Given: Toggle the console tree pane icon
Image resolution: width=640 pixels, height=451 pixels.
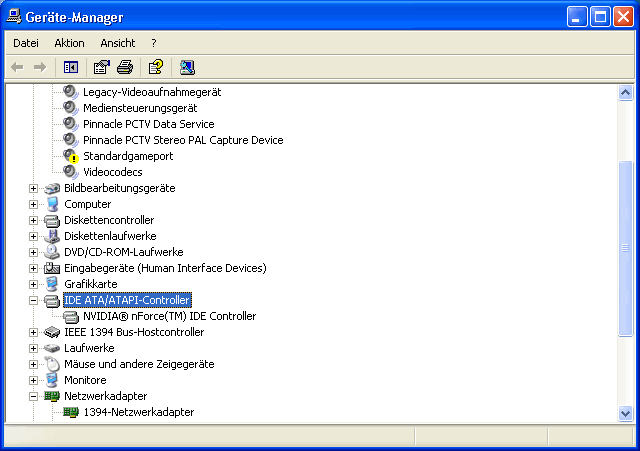Looking at the screenshot, I should (x=71, y=67).
